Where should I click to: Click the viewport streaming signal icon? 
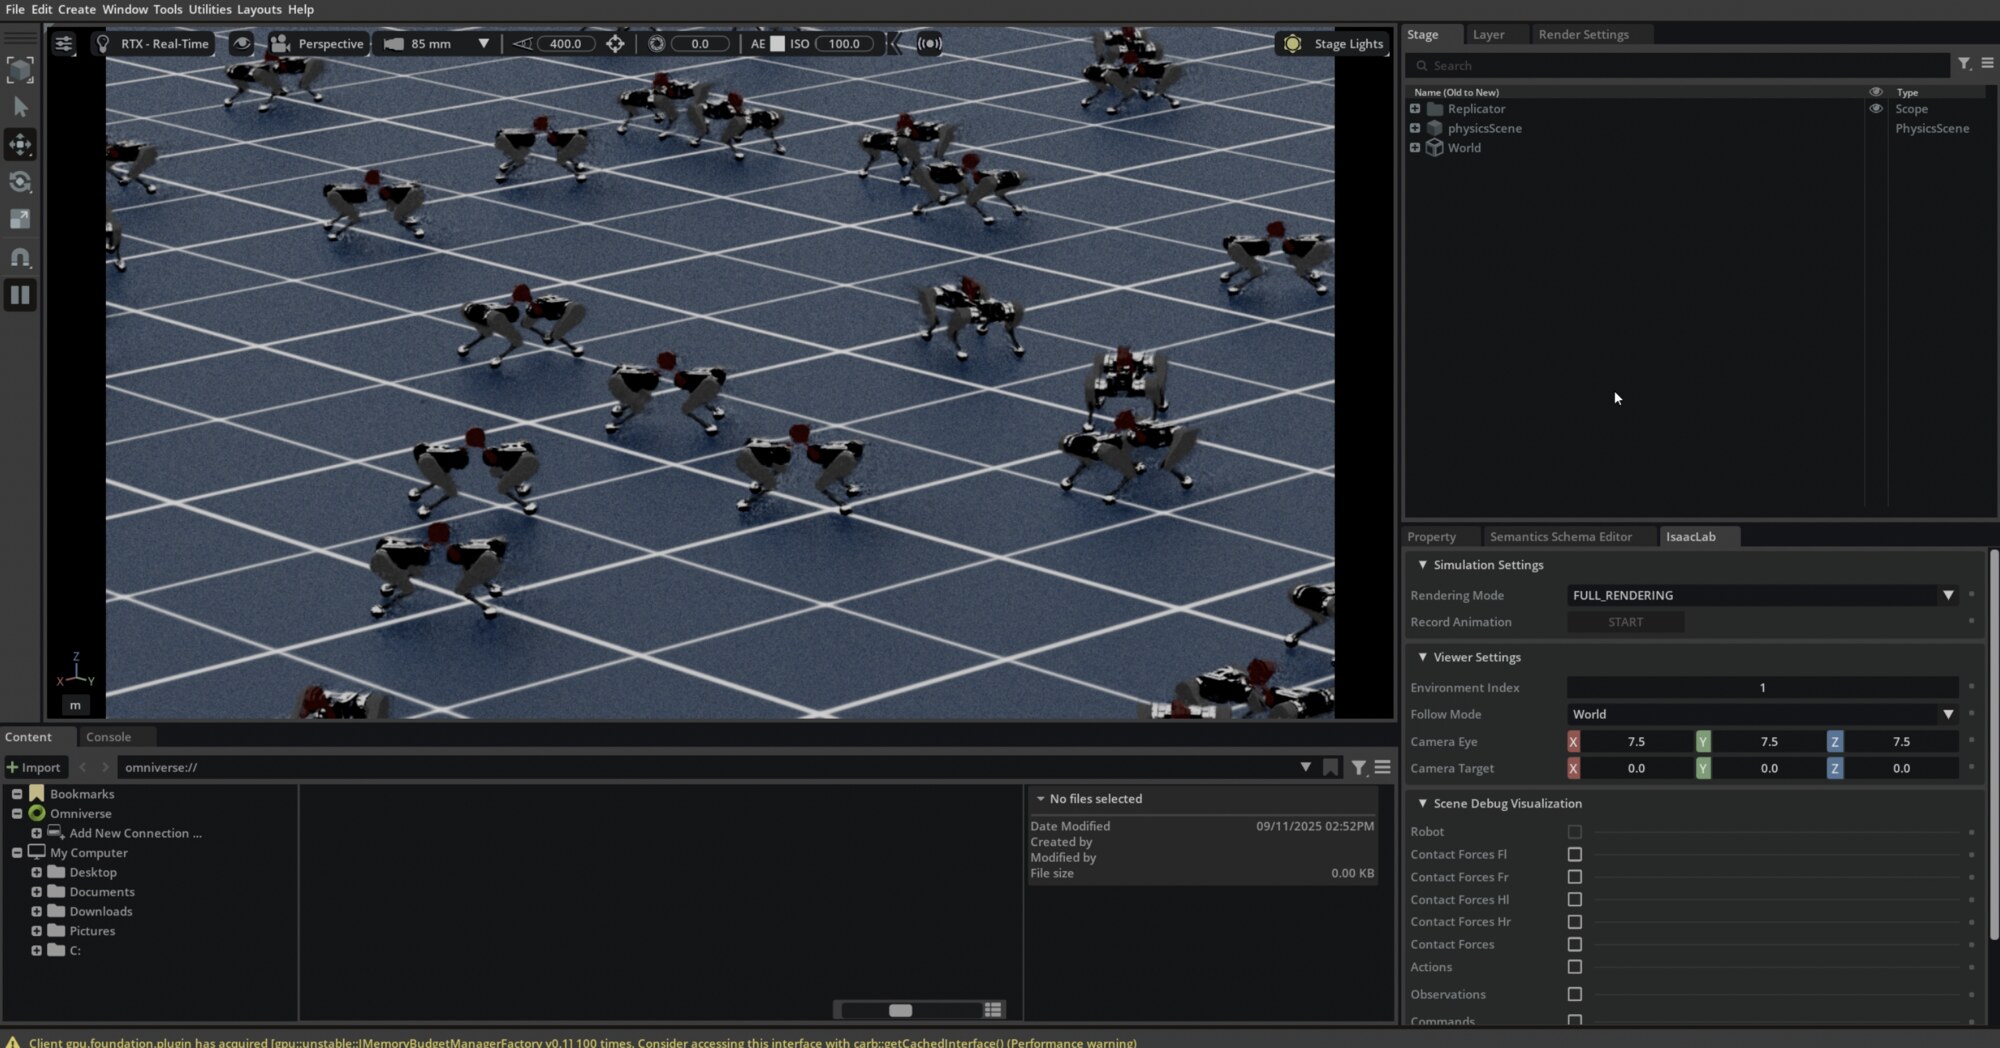[x=930, y=44]
